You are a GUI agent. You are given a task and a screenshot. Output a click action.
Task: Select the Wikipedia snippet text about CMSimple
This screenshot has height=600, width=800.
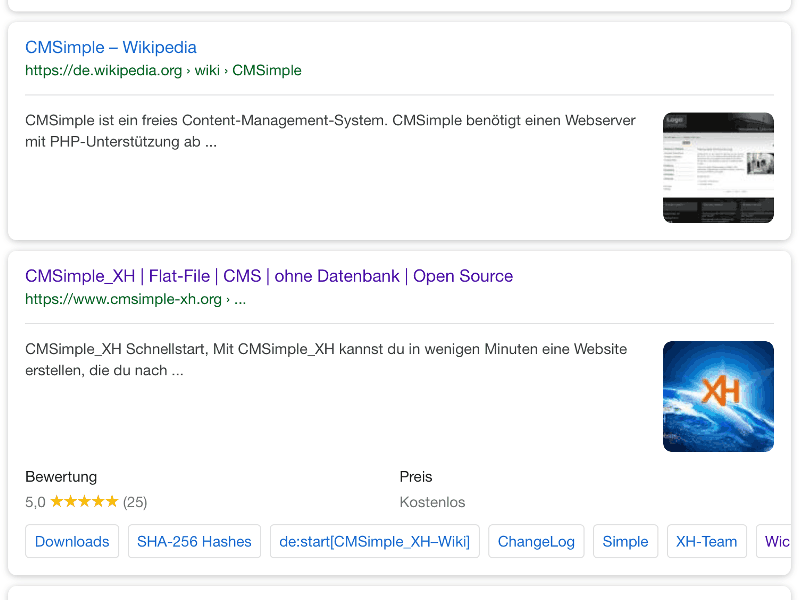coord(330,131)
